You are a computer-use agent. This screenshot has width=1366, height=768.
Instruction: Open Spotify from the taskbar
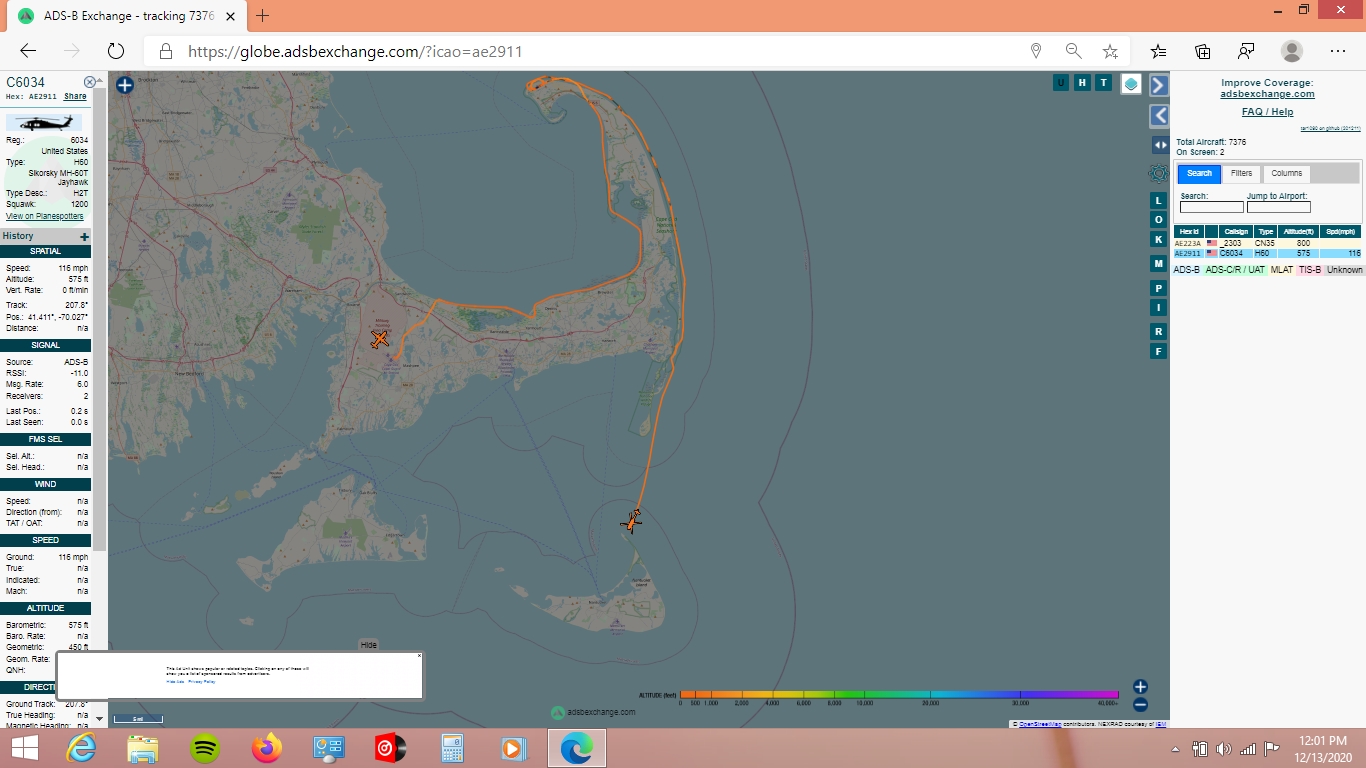tap(205, 748)
